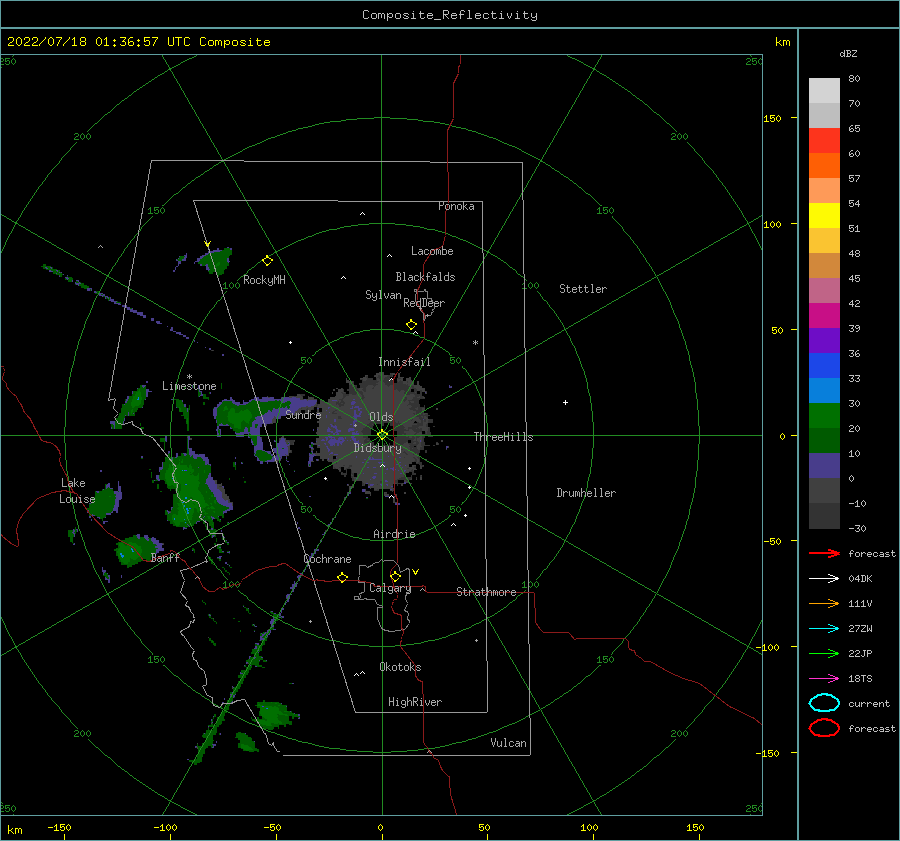Click the Limestone label
This screenshot has height=841, width=900.
point(189,386)
